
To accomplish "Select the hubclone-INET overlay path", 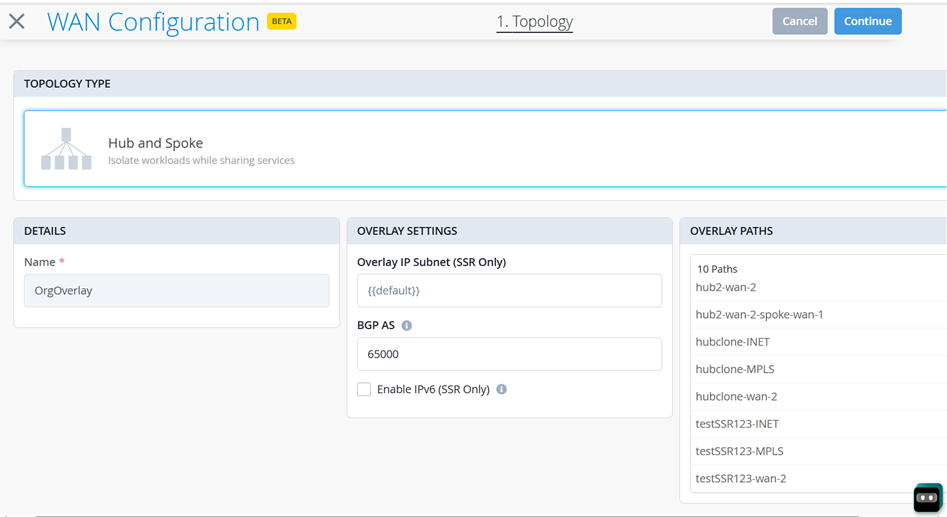I will pos(820,342).
